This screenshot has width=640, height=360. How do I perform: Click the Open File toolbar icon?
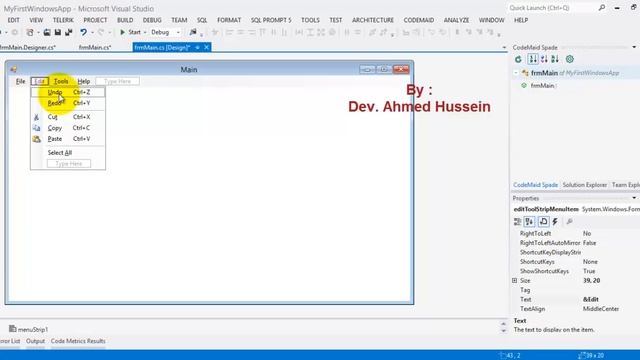pos(47,32)
